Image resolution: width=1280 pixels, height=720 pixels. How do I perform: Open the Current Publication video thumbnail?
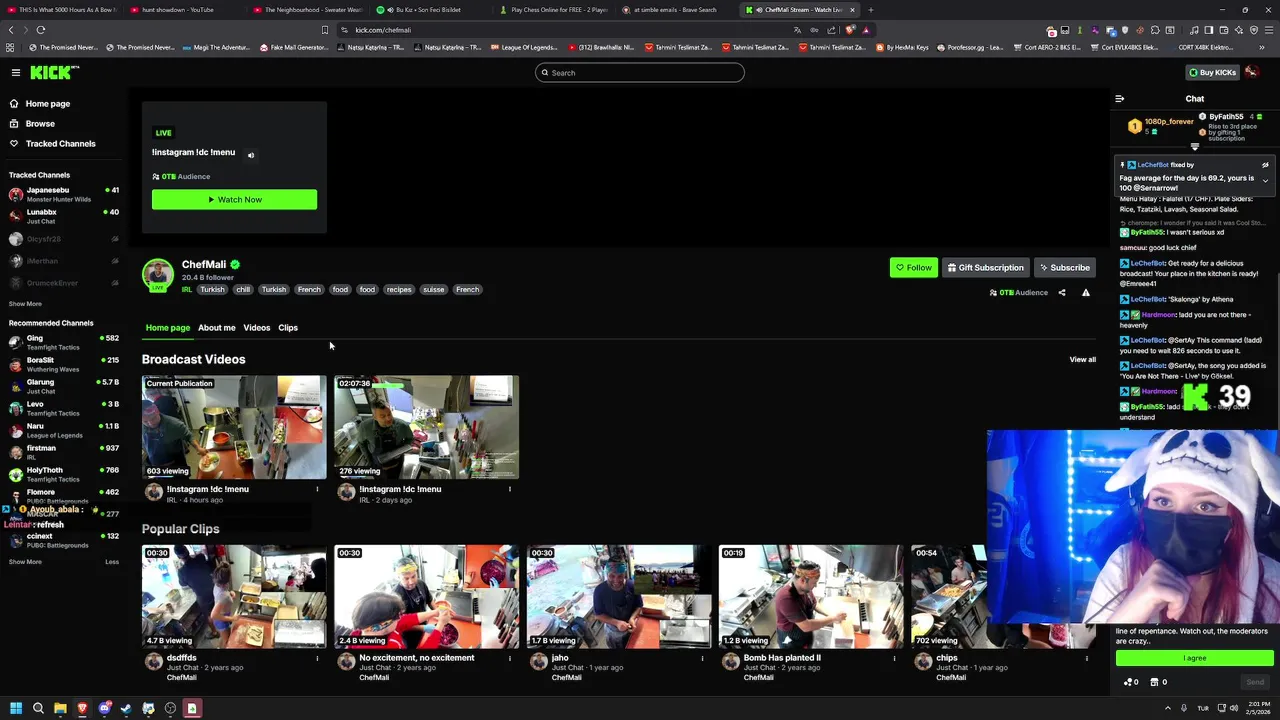click(x=234, y=427)
